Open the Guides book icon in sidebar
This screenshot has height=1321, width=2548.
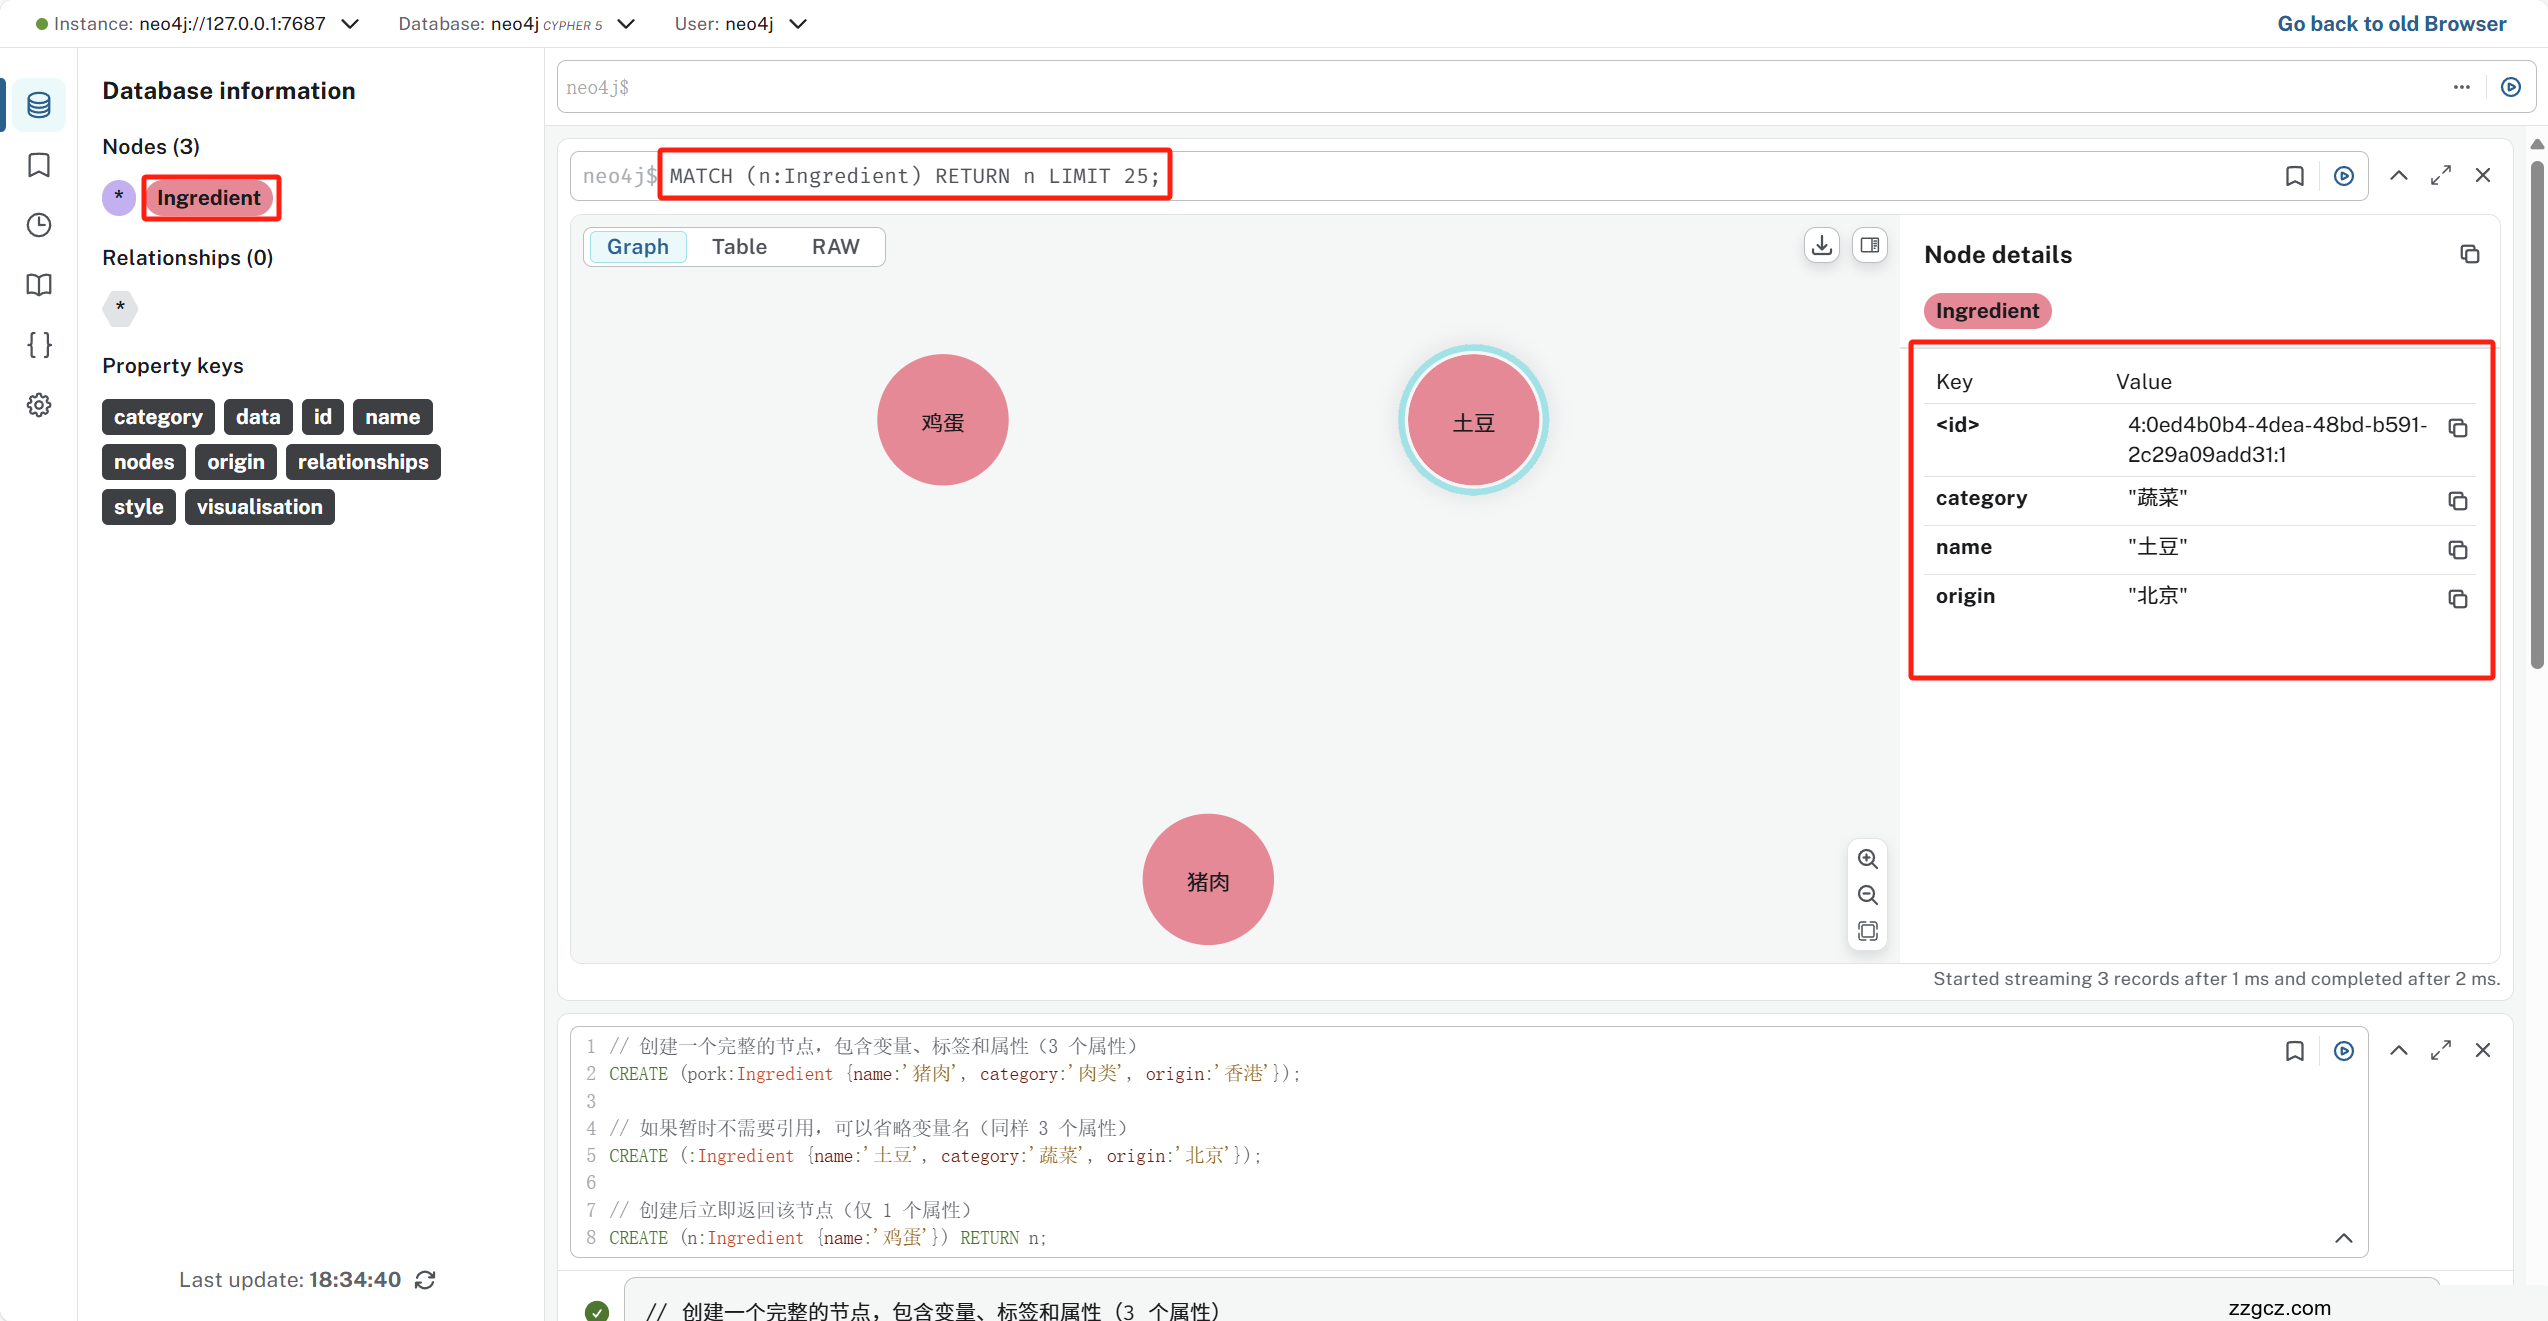[39, 285]
